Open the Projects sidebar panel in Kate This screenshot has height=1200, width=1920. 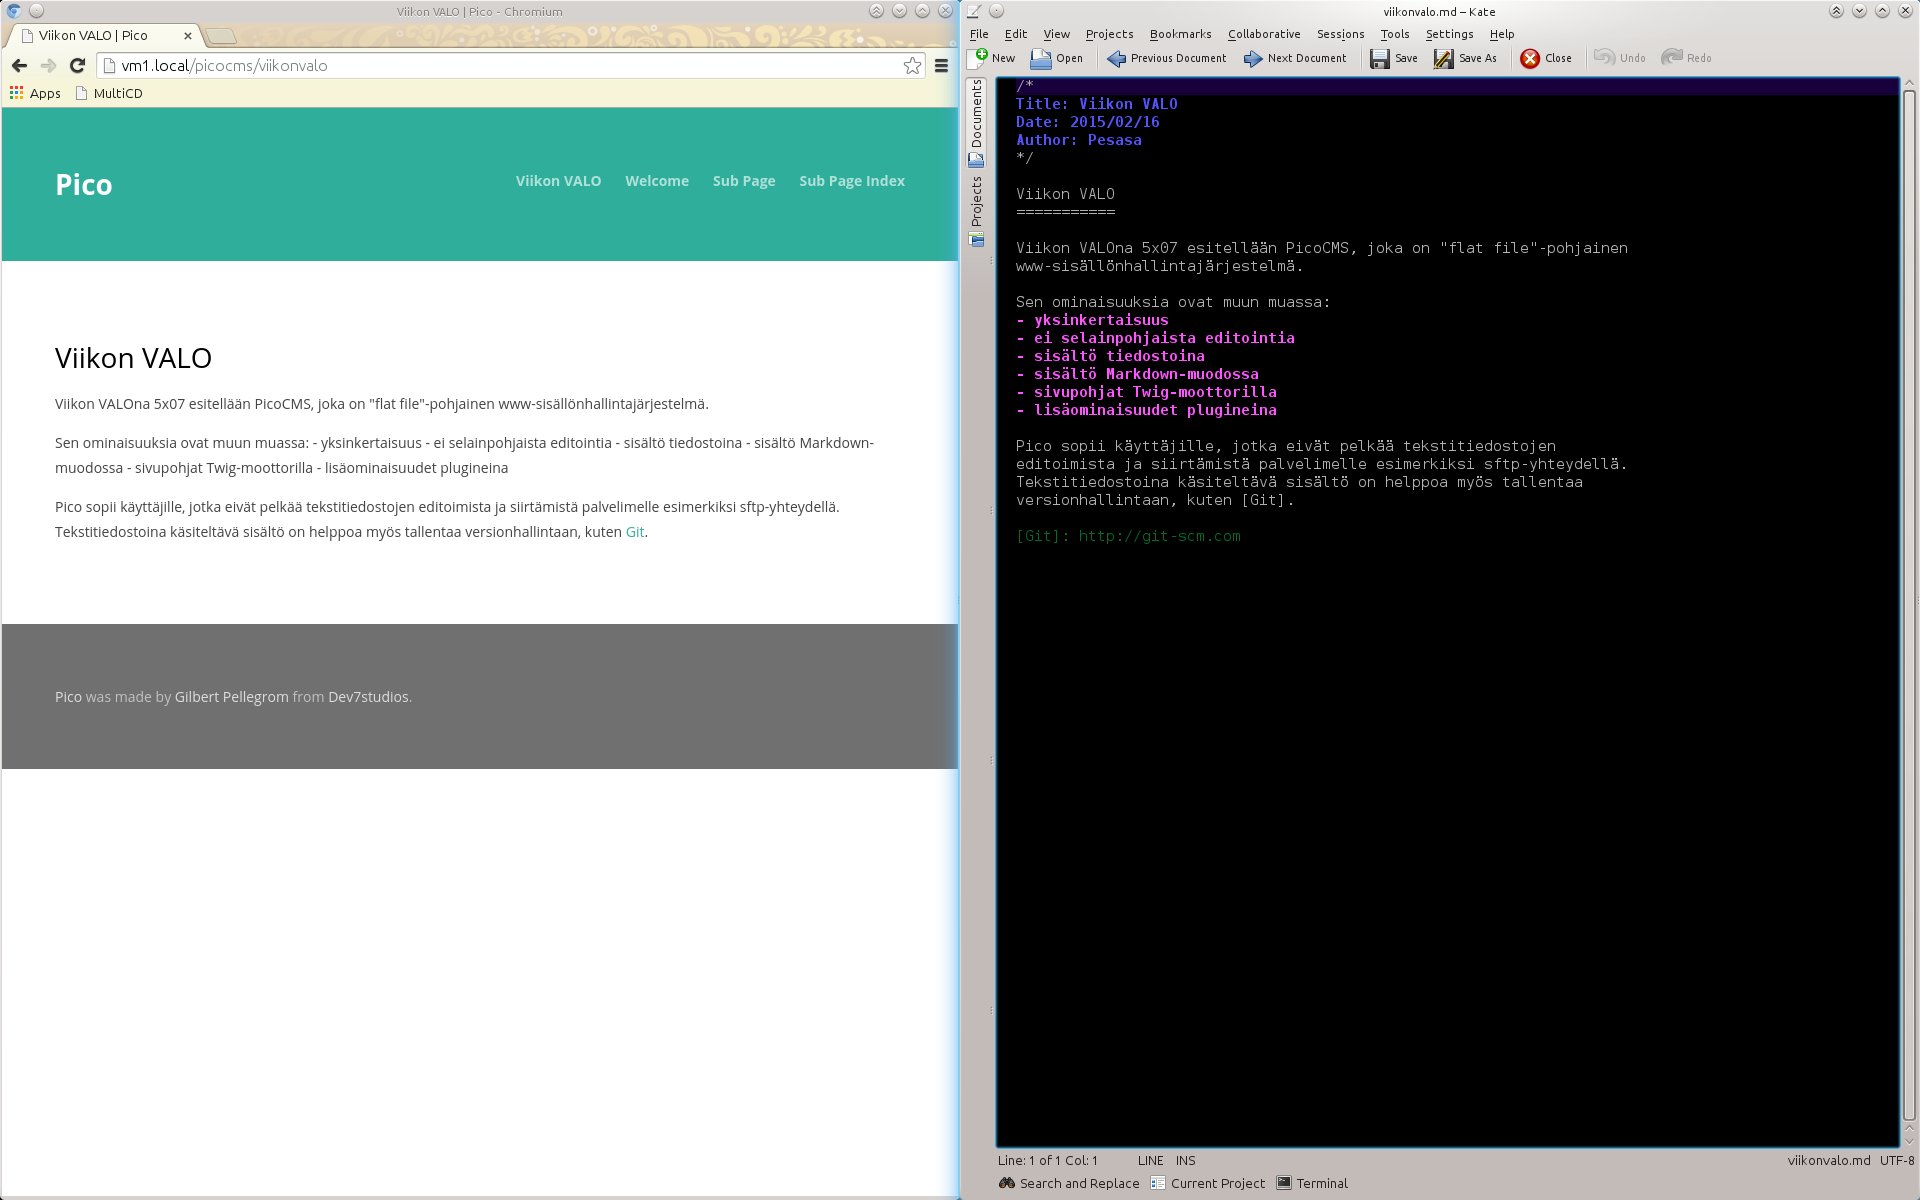(x=976, y=211)
